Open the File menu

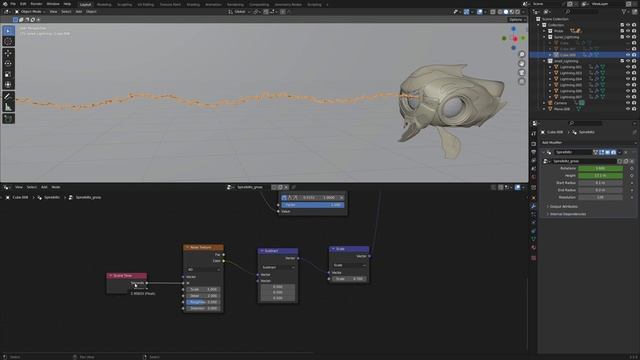(13, 4)
